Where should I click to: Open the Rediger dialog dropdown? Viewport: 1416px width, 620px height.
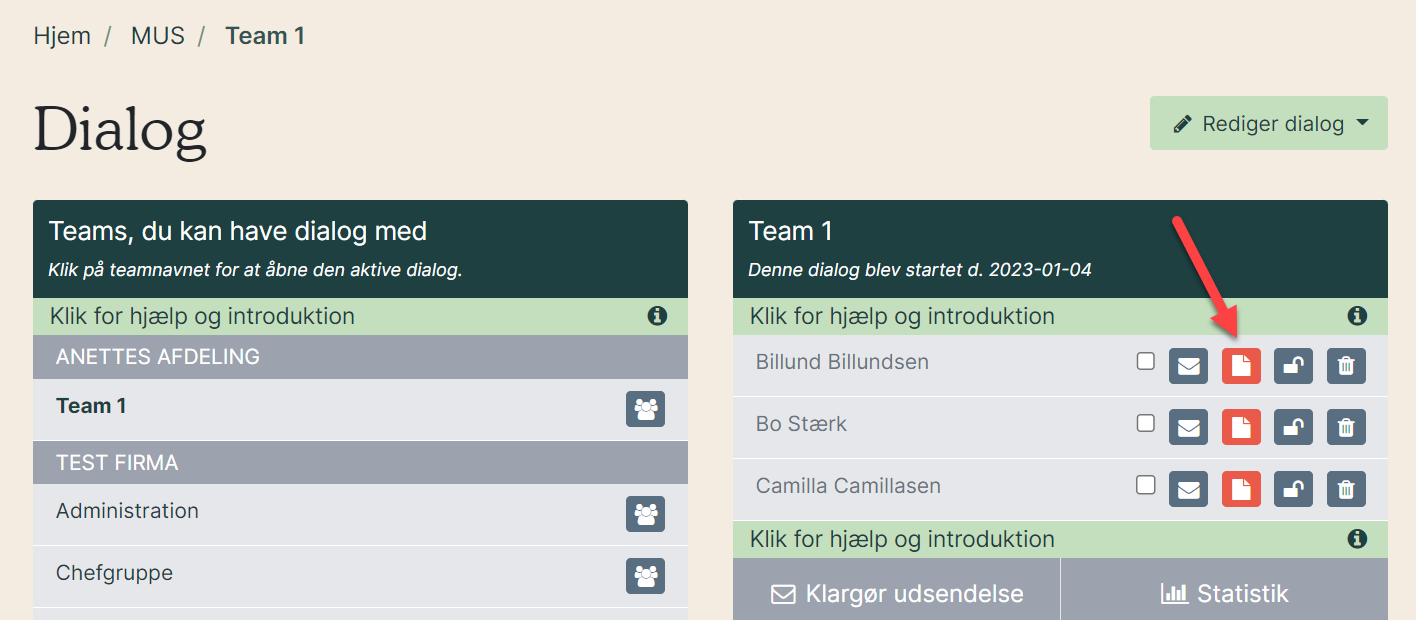[1268, 123]
